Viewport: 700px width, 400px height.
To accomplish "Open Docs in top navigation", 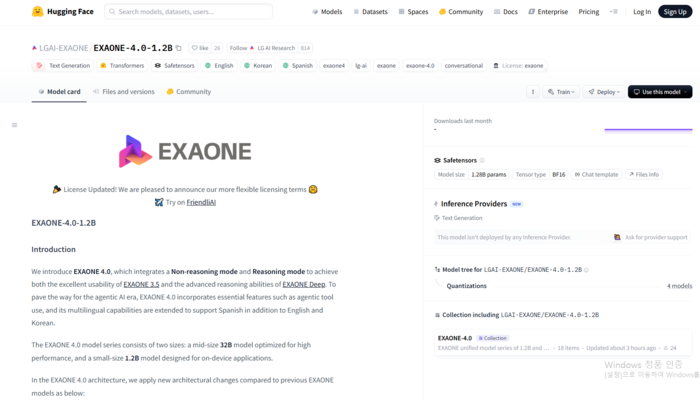I will coord(506,12).
